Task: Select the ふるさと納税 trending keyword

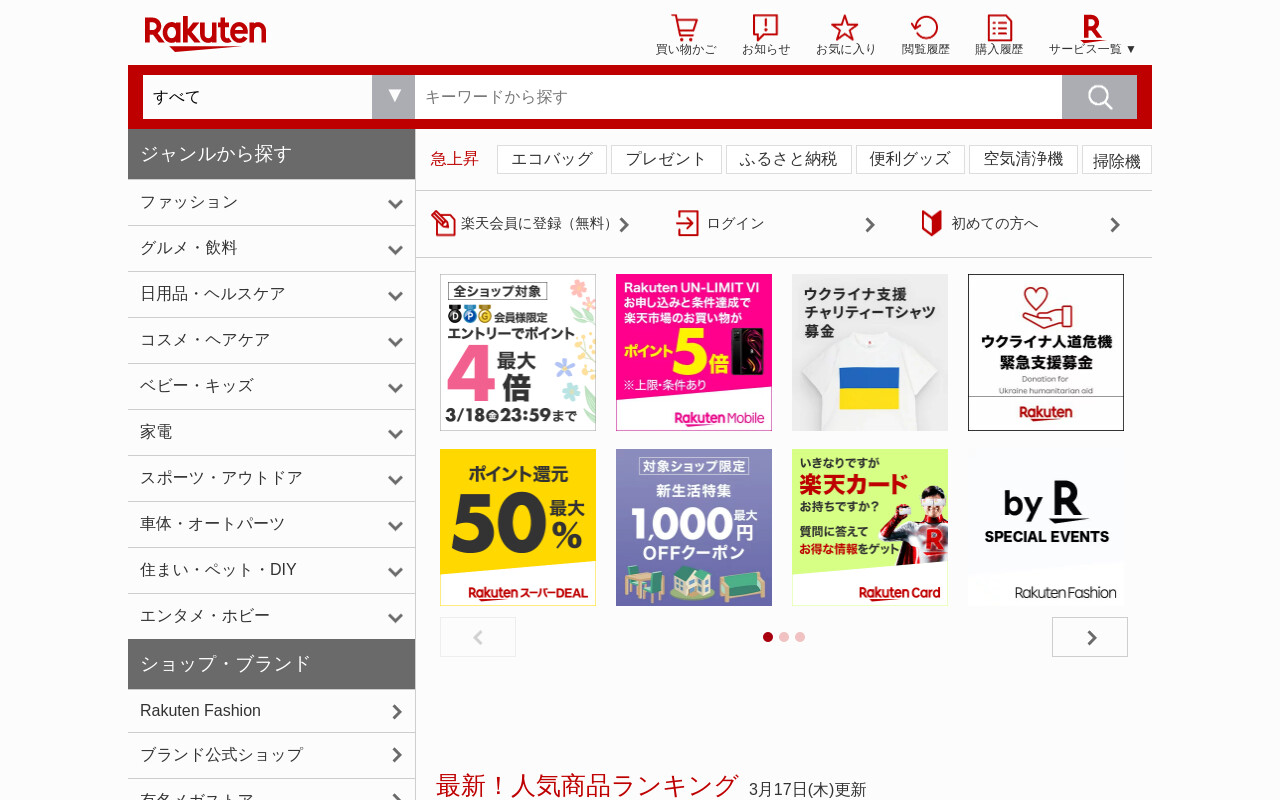Action: click(789, 159)
